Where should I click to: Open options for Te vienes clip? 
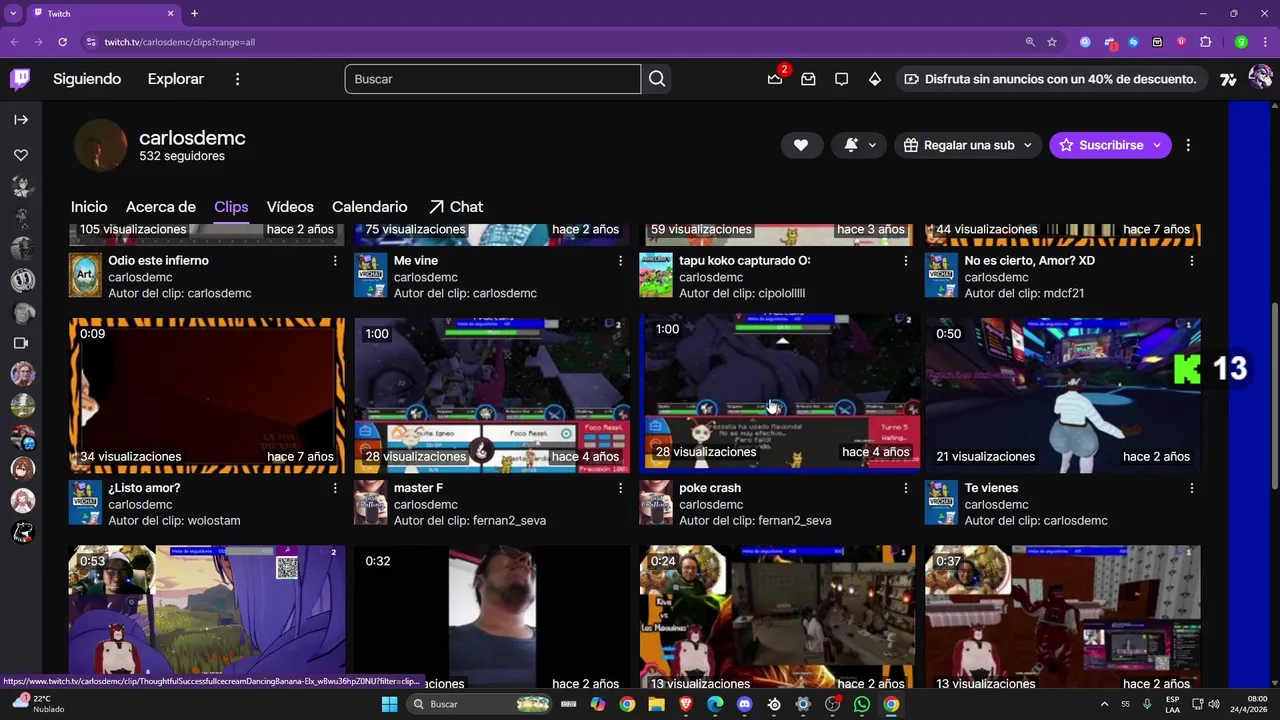1191,488
